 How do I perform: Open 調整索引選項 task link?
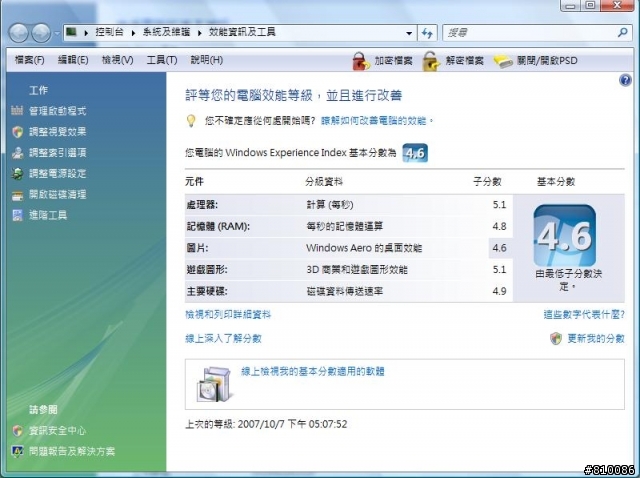(58, 153)
